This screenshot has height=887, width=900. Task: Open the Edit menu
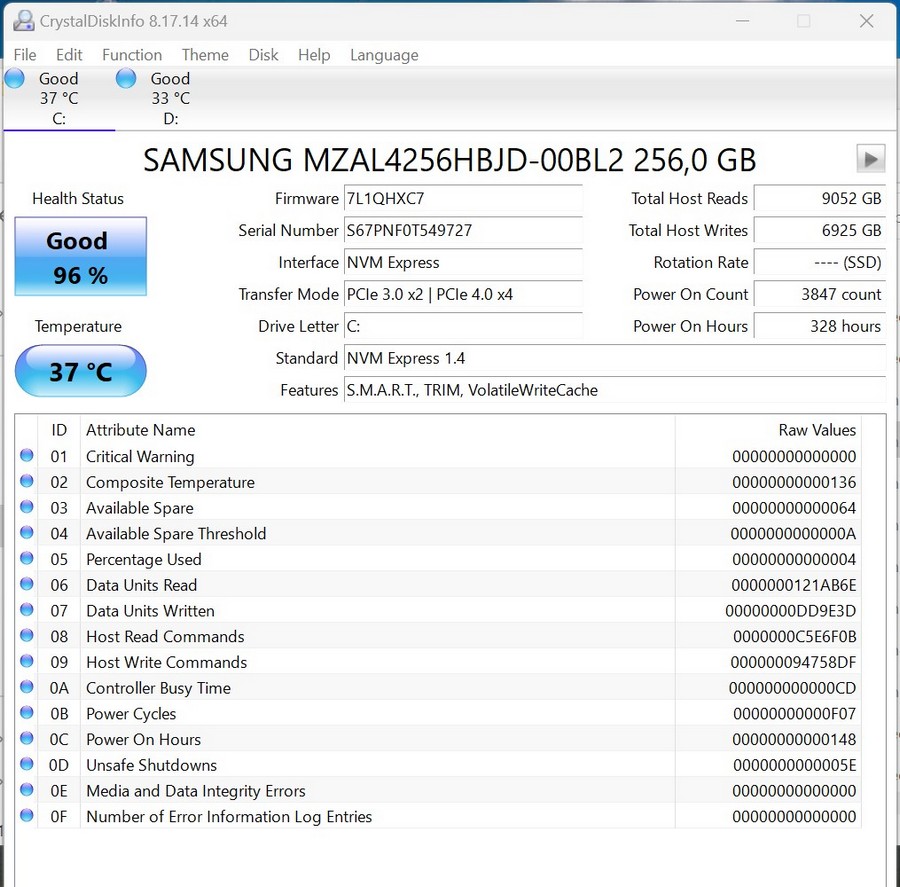[x=69, y=55]
